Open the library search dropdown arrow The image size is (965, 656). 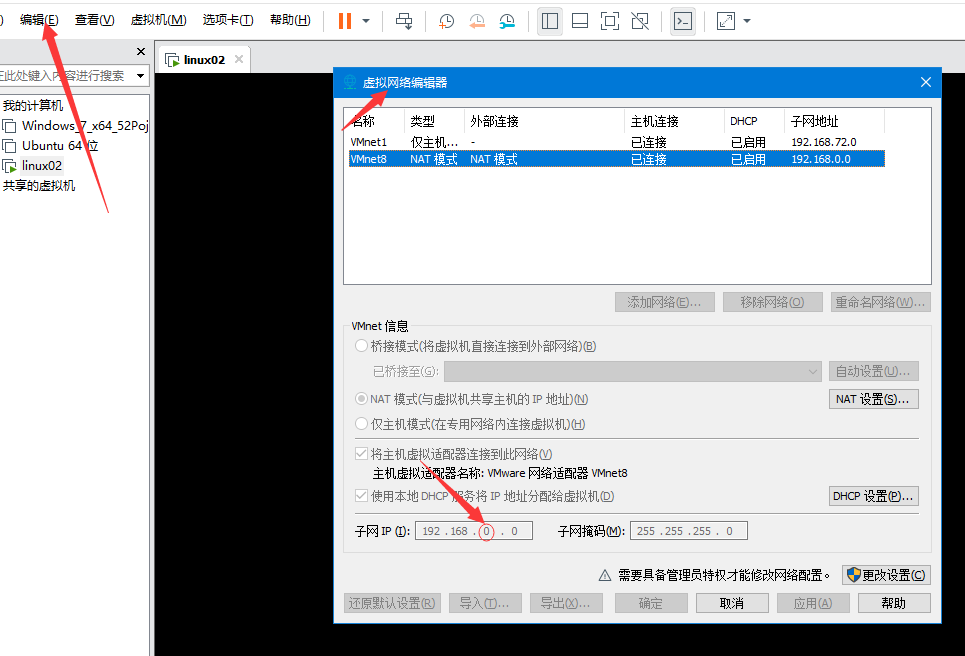coord(140,76)
